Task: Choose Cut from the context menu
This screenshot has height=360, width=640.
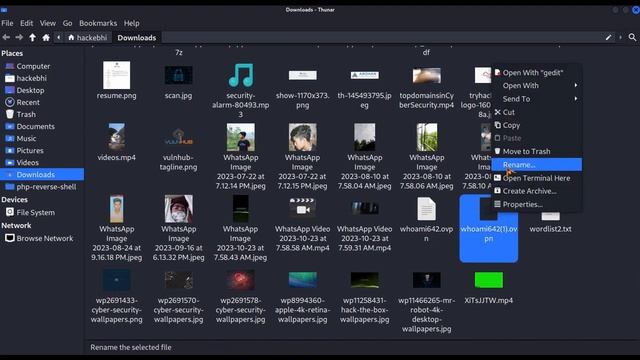Action: 536,112
